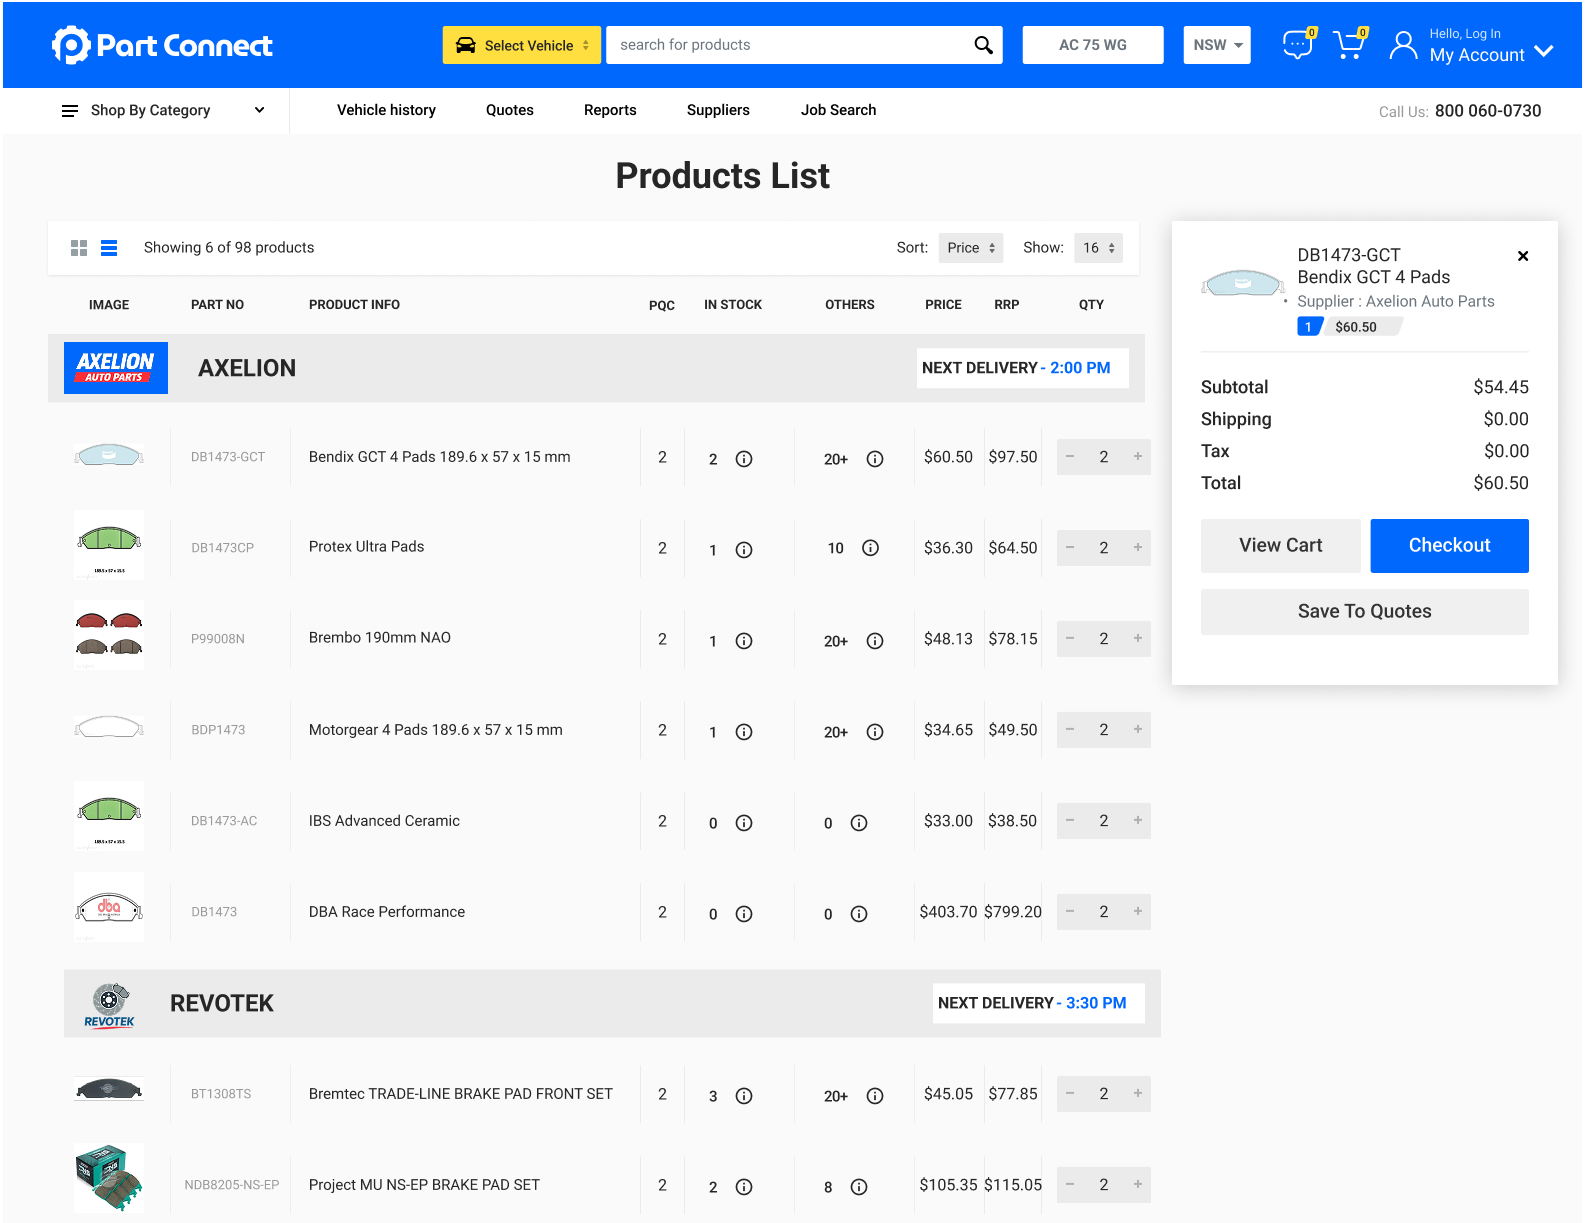Open Brembo 190mm NAO product thumbnail
Image resolution: width=1585 pixels, height=1223 pixels.
coord(109,635)
